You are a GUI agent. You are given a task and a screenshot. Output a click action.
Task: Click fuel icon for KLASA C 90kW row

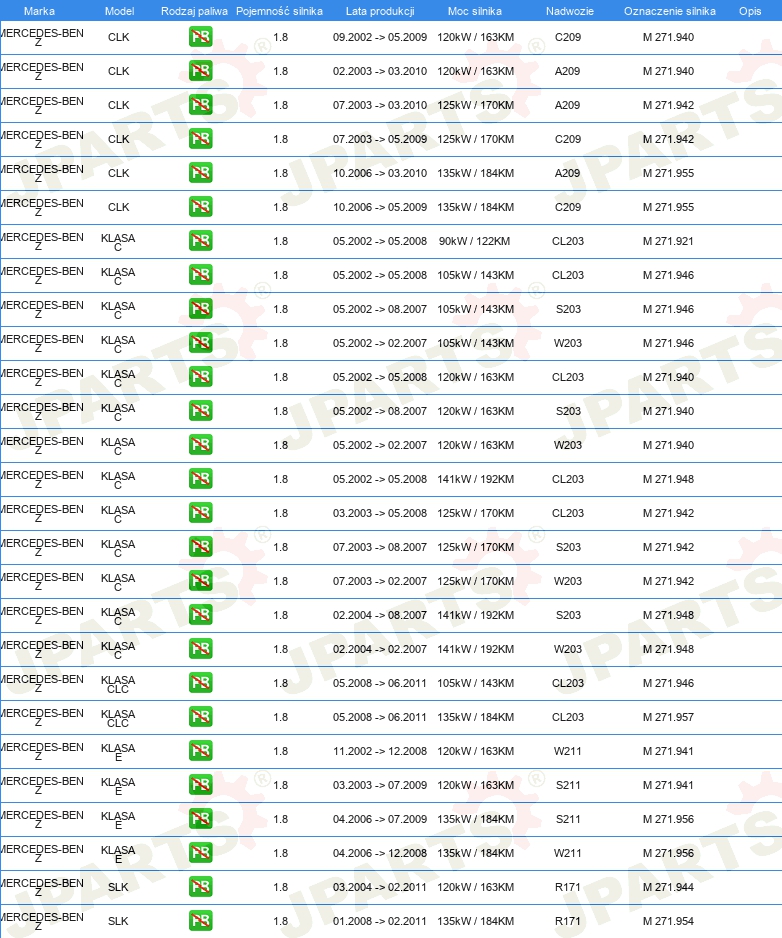point(200,241)
